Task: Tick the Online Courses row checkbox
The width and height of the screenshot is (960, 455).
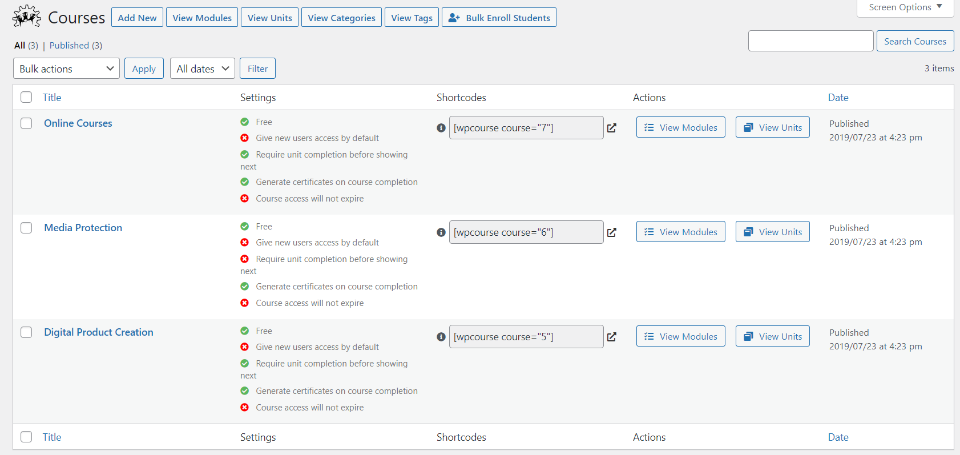Action: [26, 123]
